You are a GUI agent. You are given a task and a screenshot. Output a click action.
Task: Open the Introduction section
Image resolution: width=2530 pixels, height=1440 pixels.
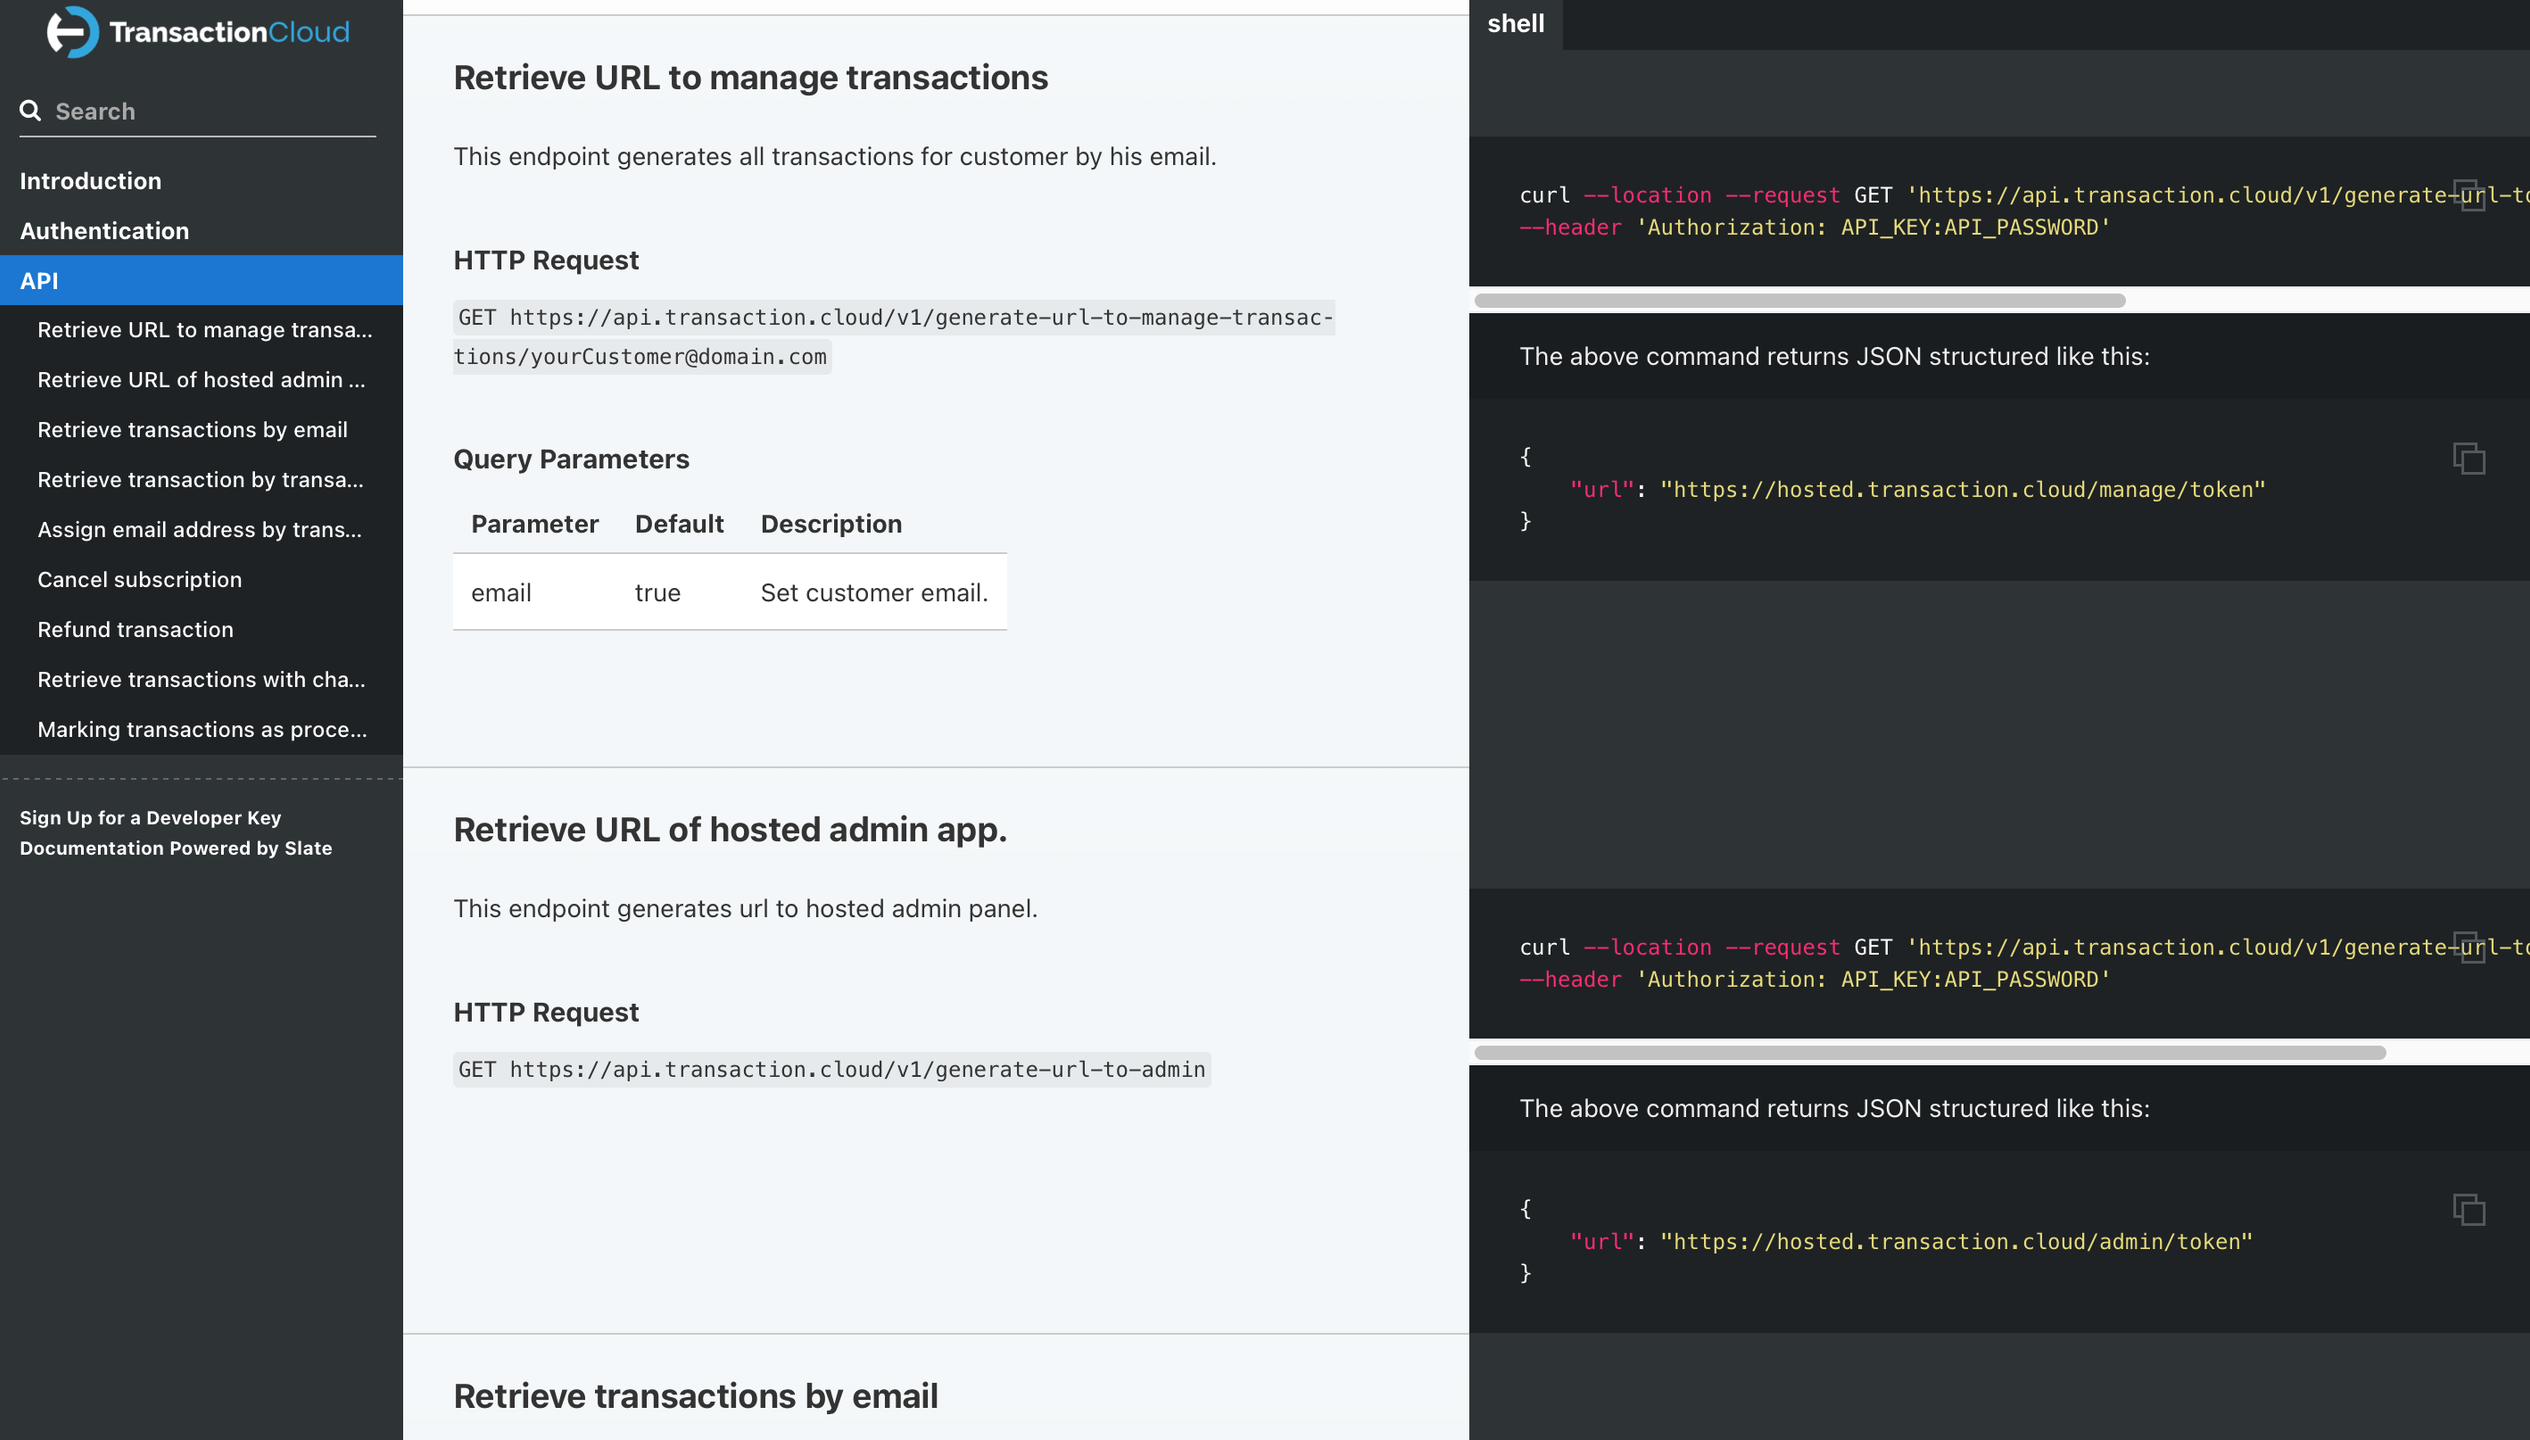click(90, 181)
